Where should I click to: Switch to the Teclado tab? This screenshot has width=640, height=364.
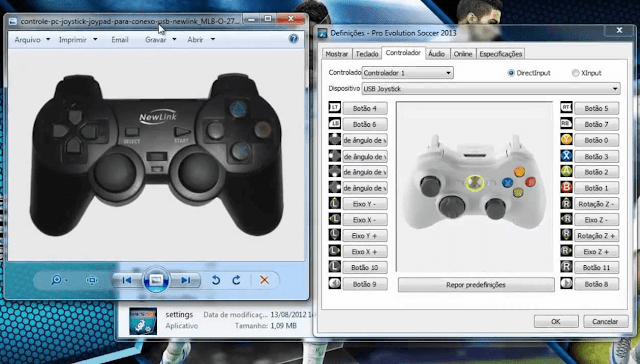point(367,54)
